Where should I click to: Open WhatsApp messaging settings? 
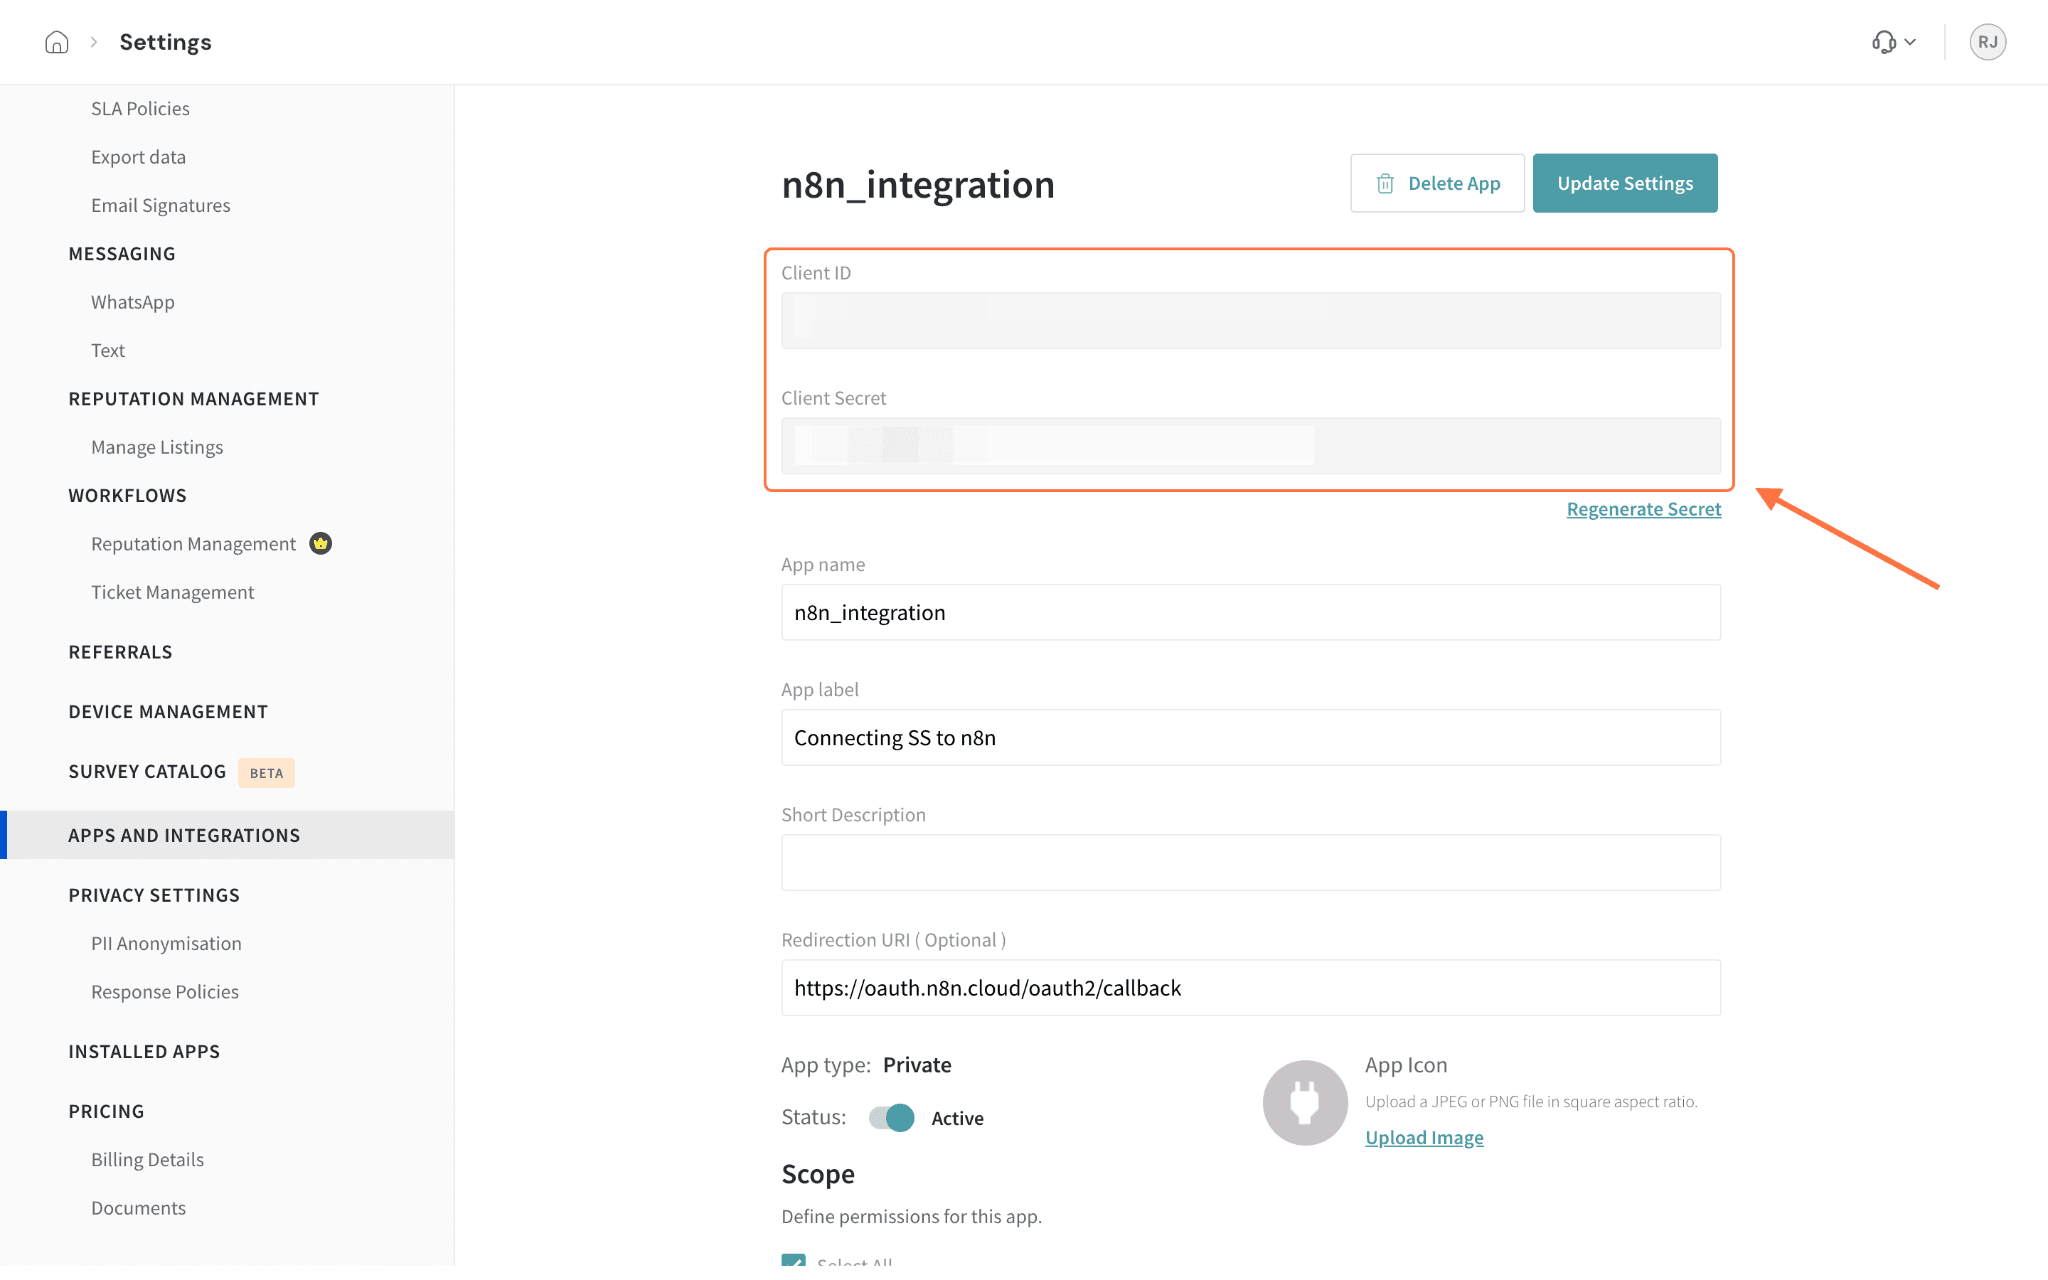[132, 302]
